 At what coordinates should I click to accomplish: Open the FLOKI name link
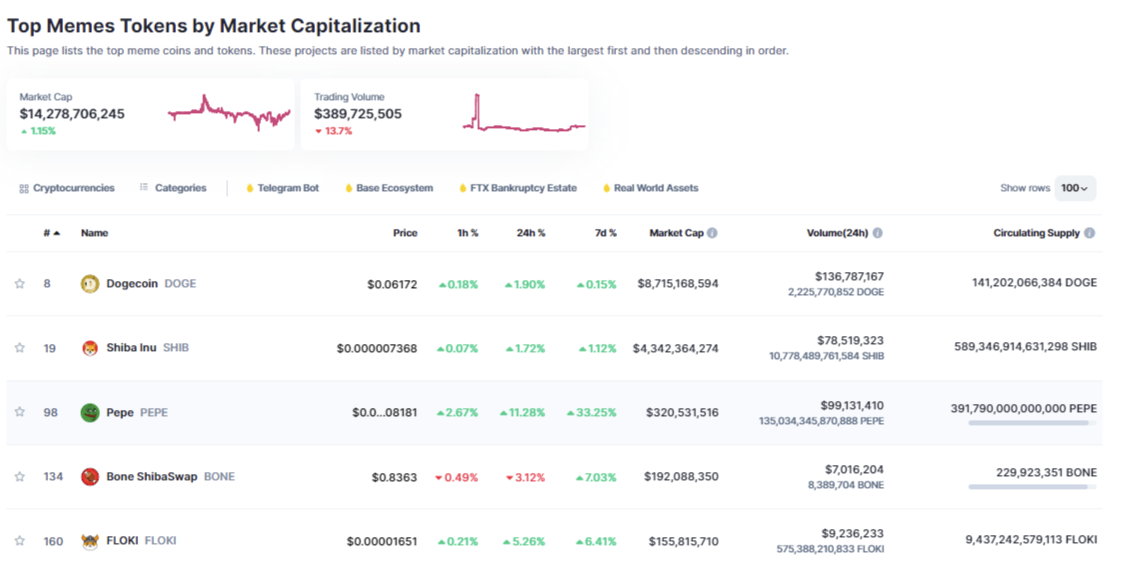tap(122, 541)
